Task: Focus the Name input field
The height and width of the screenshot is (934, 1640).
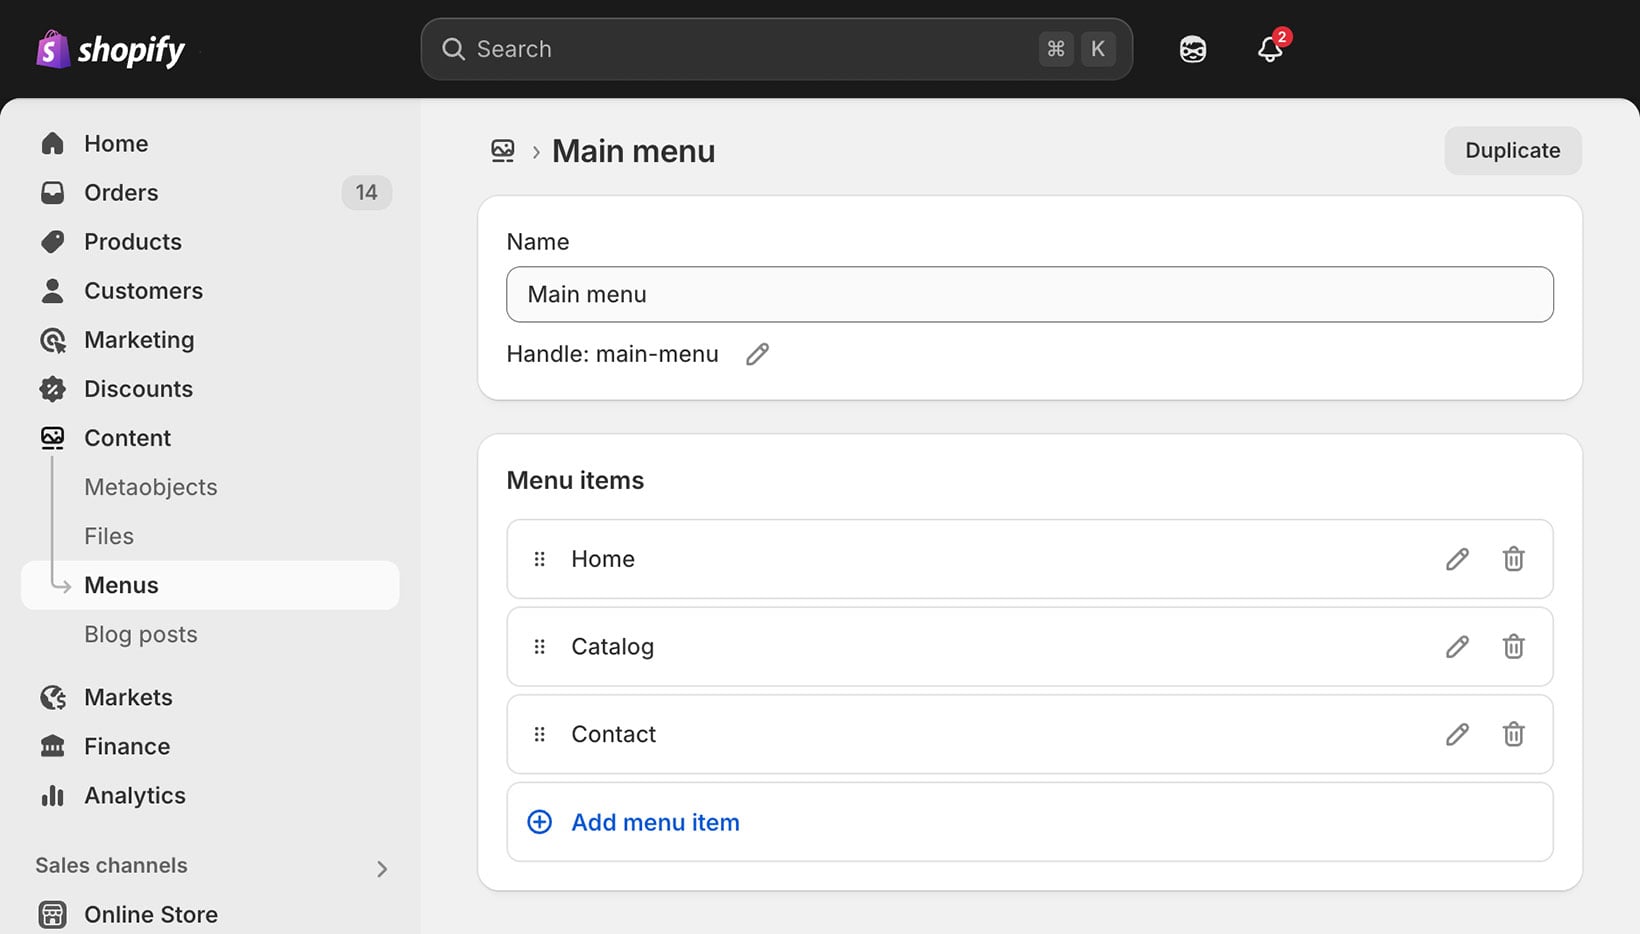Action: pyautogui.click(x=1029, y=294)
